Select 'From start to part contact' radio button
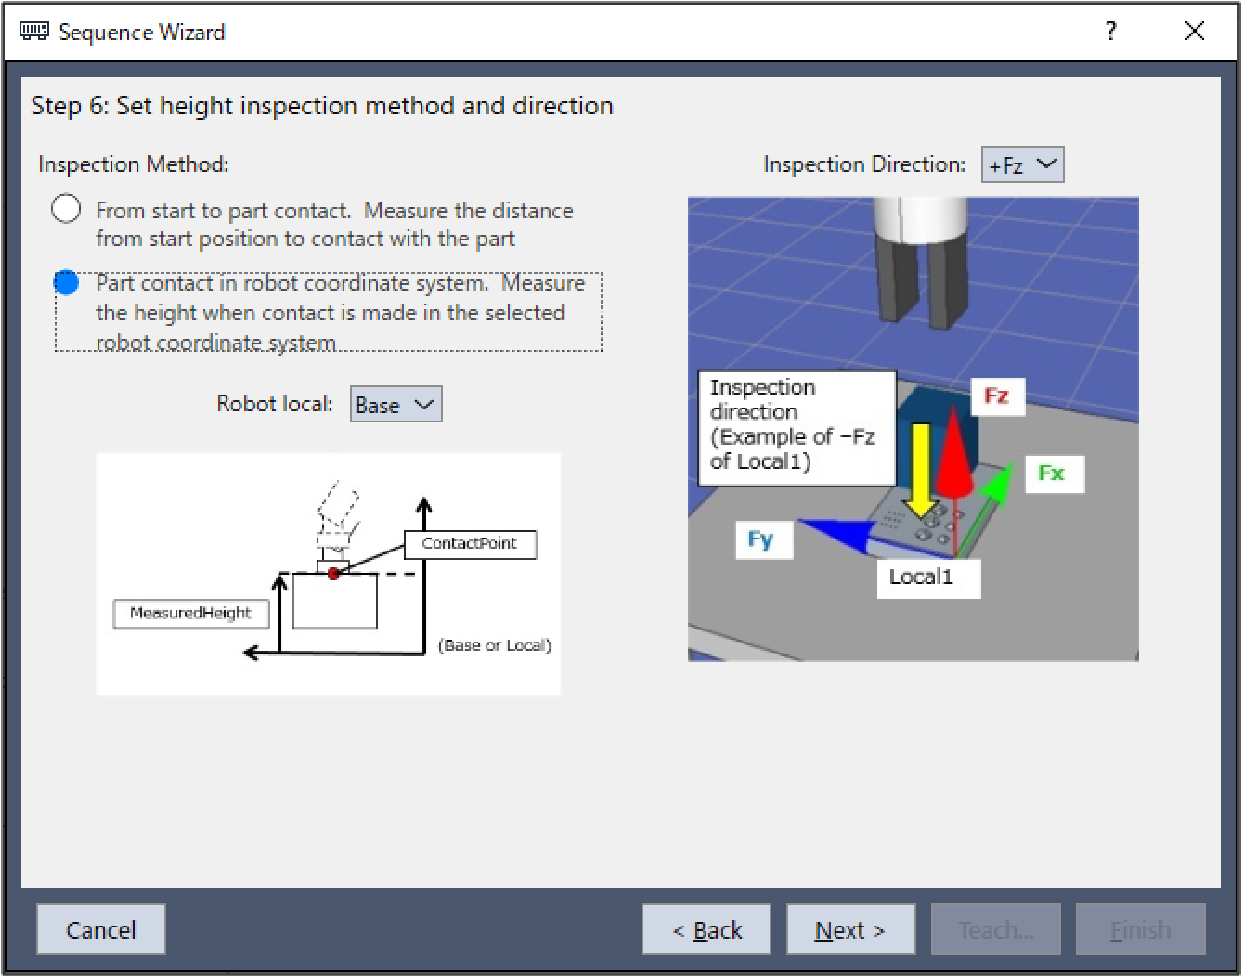Viewport: 1241px width, 976px height. pyautogui.click(x=66, y=209)
